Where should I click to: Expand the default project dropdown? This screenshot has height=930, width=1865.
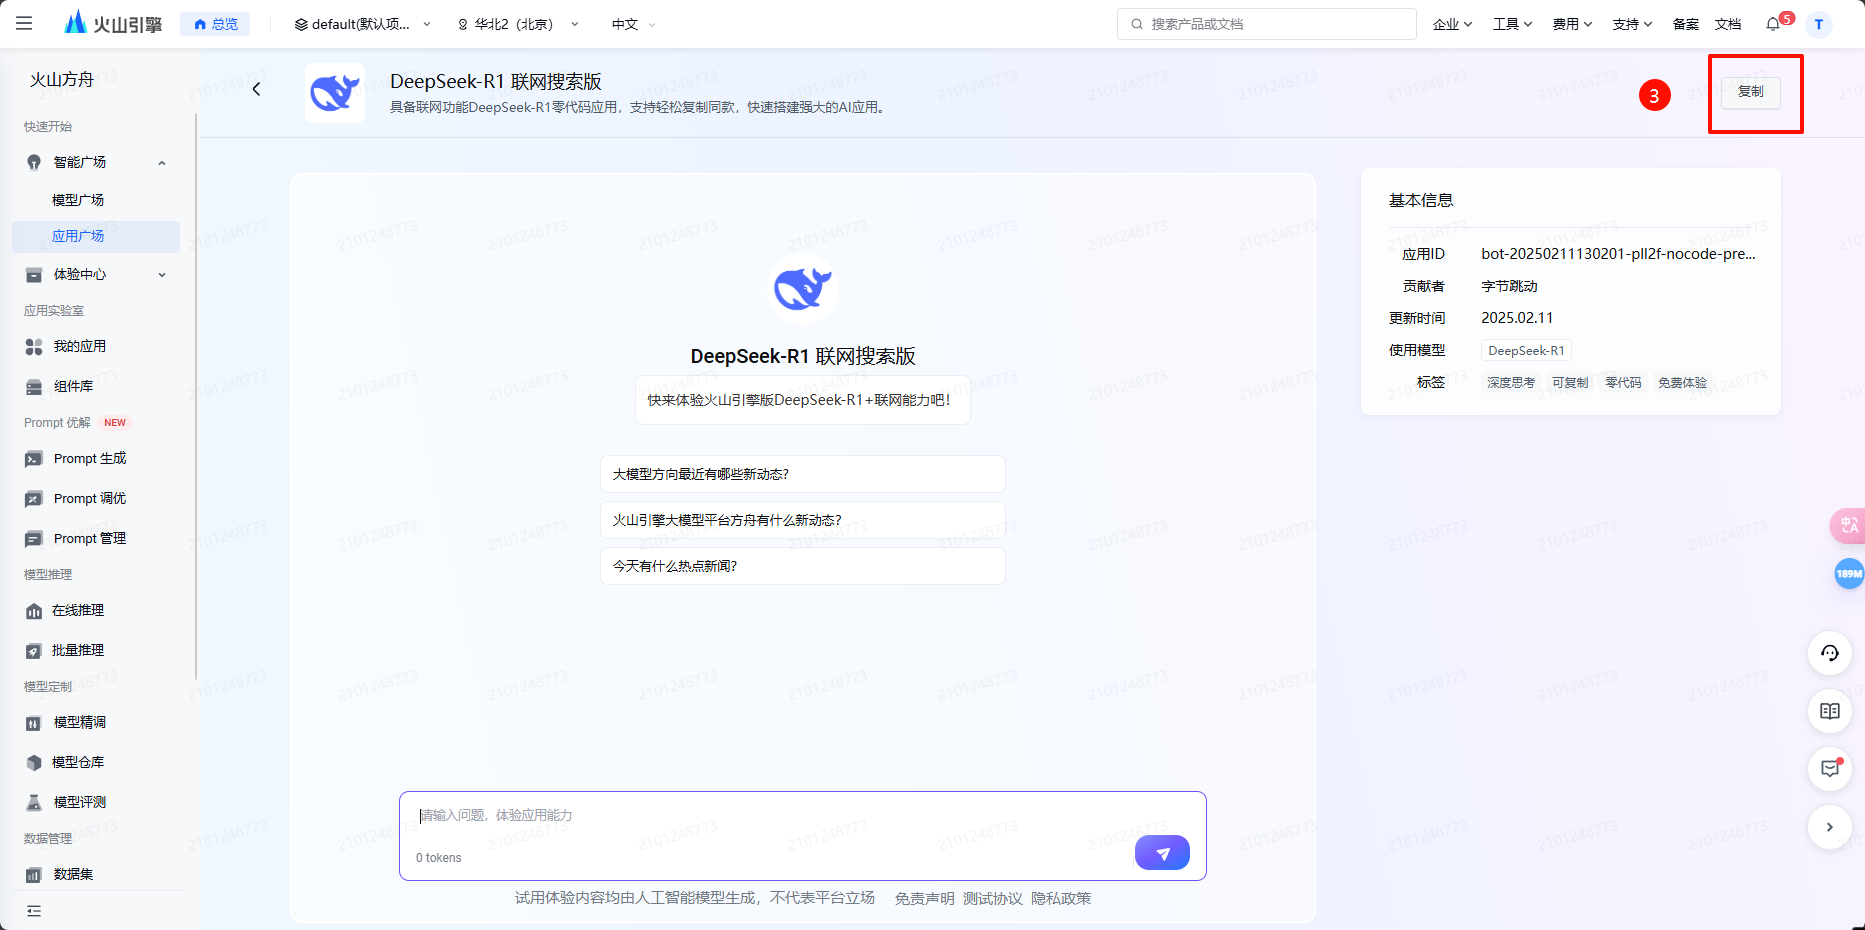tap(363, 24)
